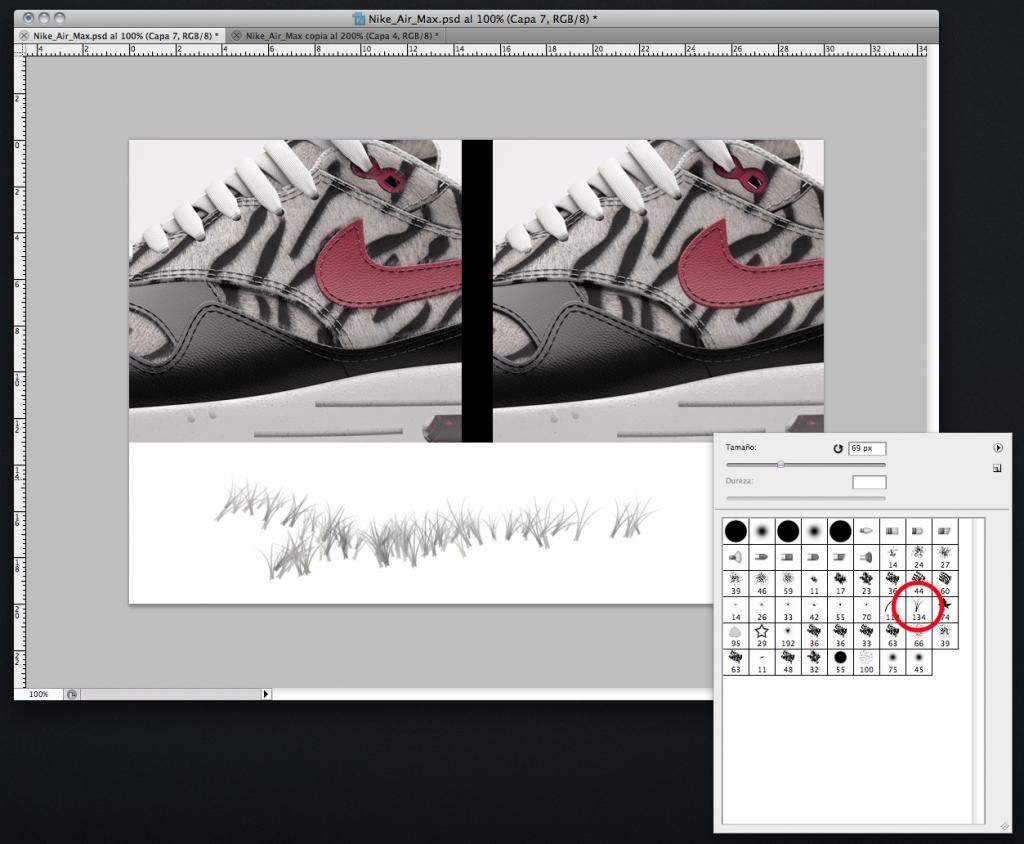Pick the rough brush preset labeled 32

point(814,662)
